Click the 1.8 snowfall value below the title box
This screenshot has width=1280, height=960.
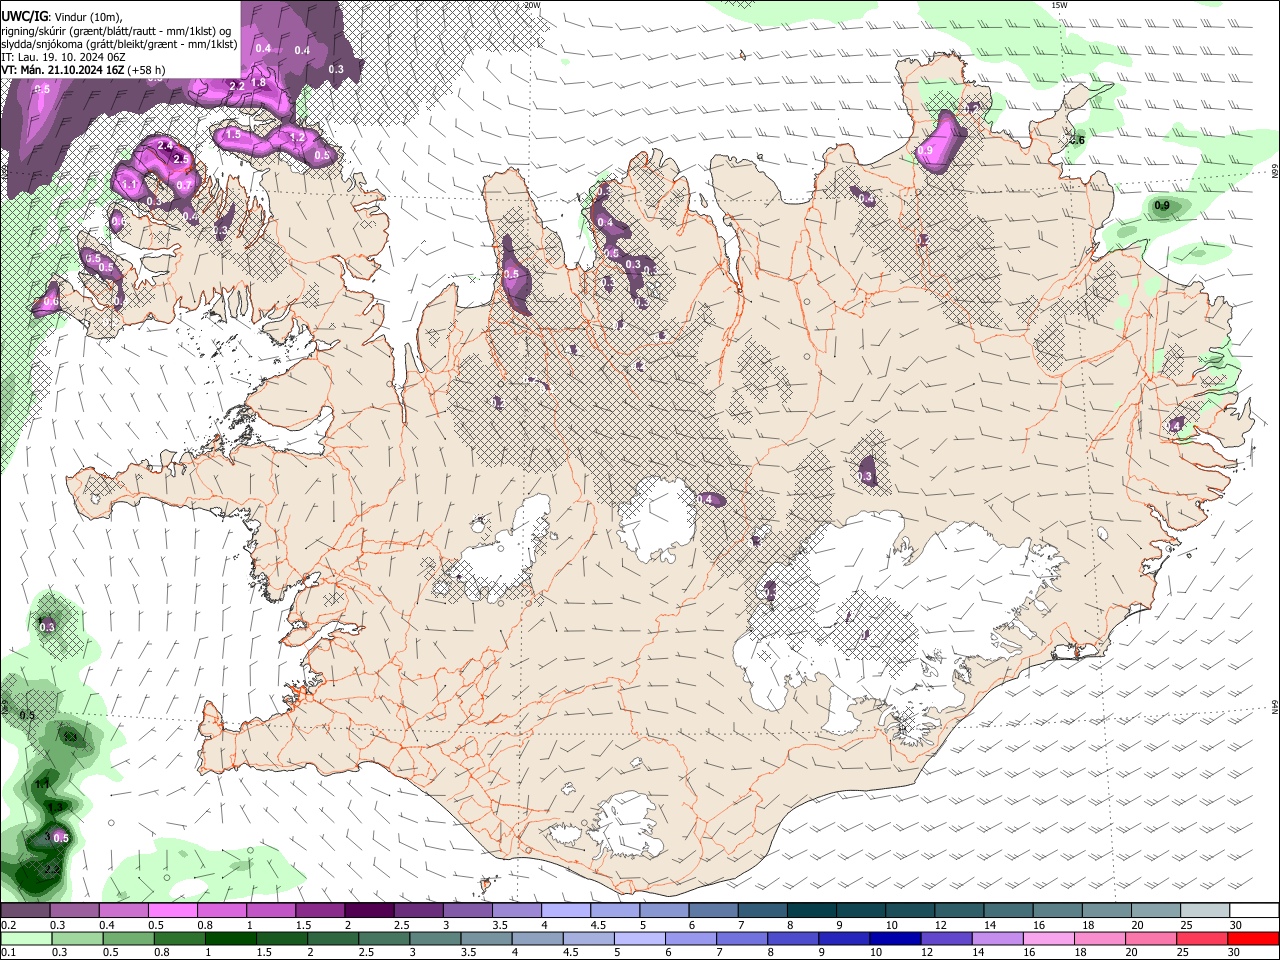(259, 82)
